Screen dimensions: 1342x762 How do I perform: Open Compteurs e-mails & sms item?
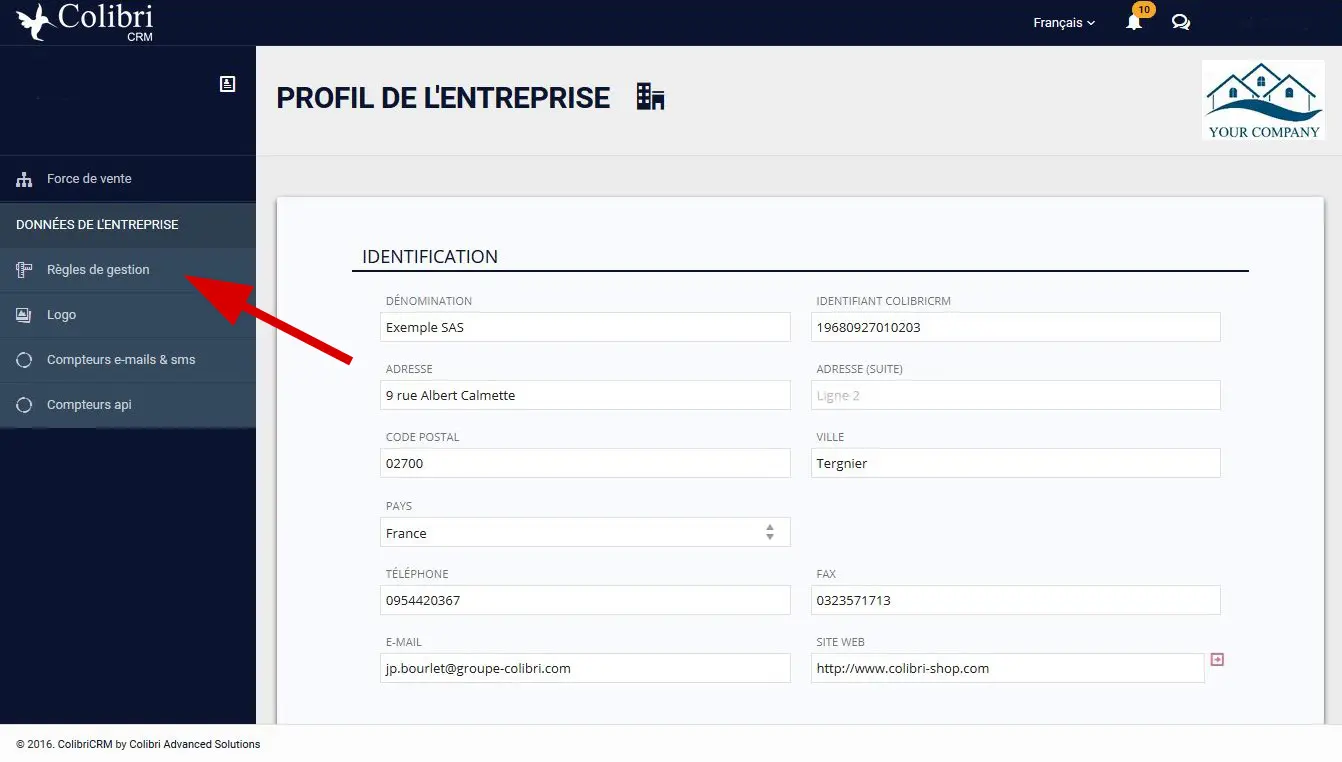click(x=128, y=360)
